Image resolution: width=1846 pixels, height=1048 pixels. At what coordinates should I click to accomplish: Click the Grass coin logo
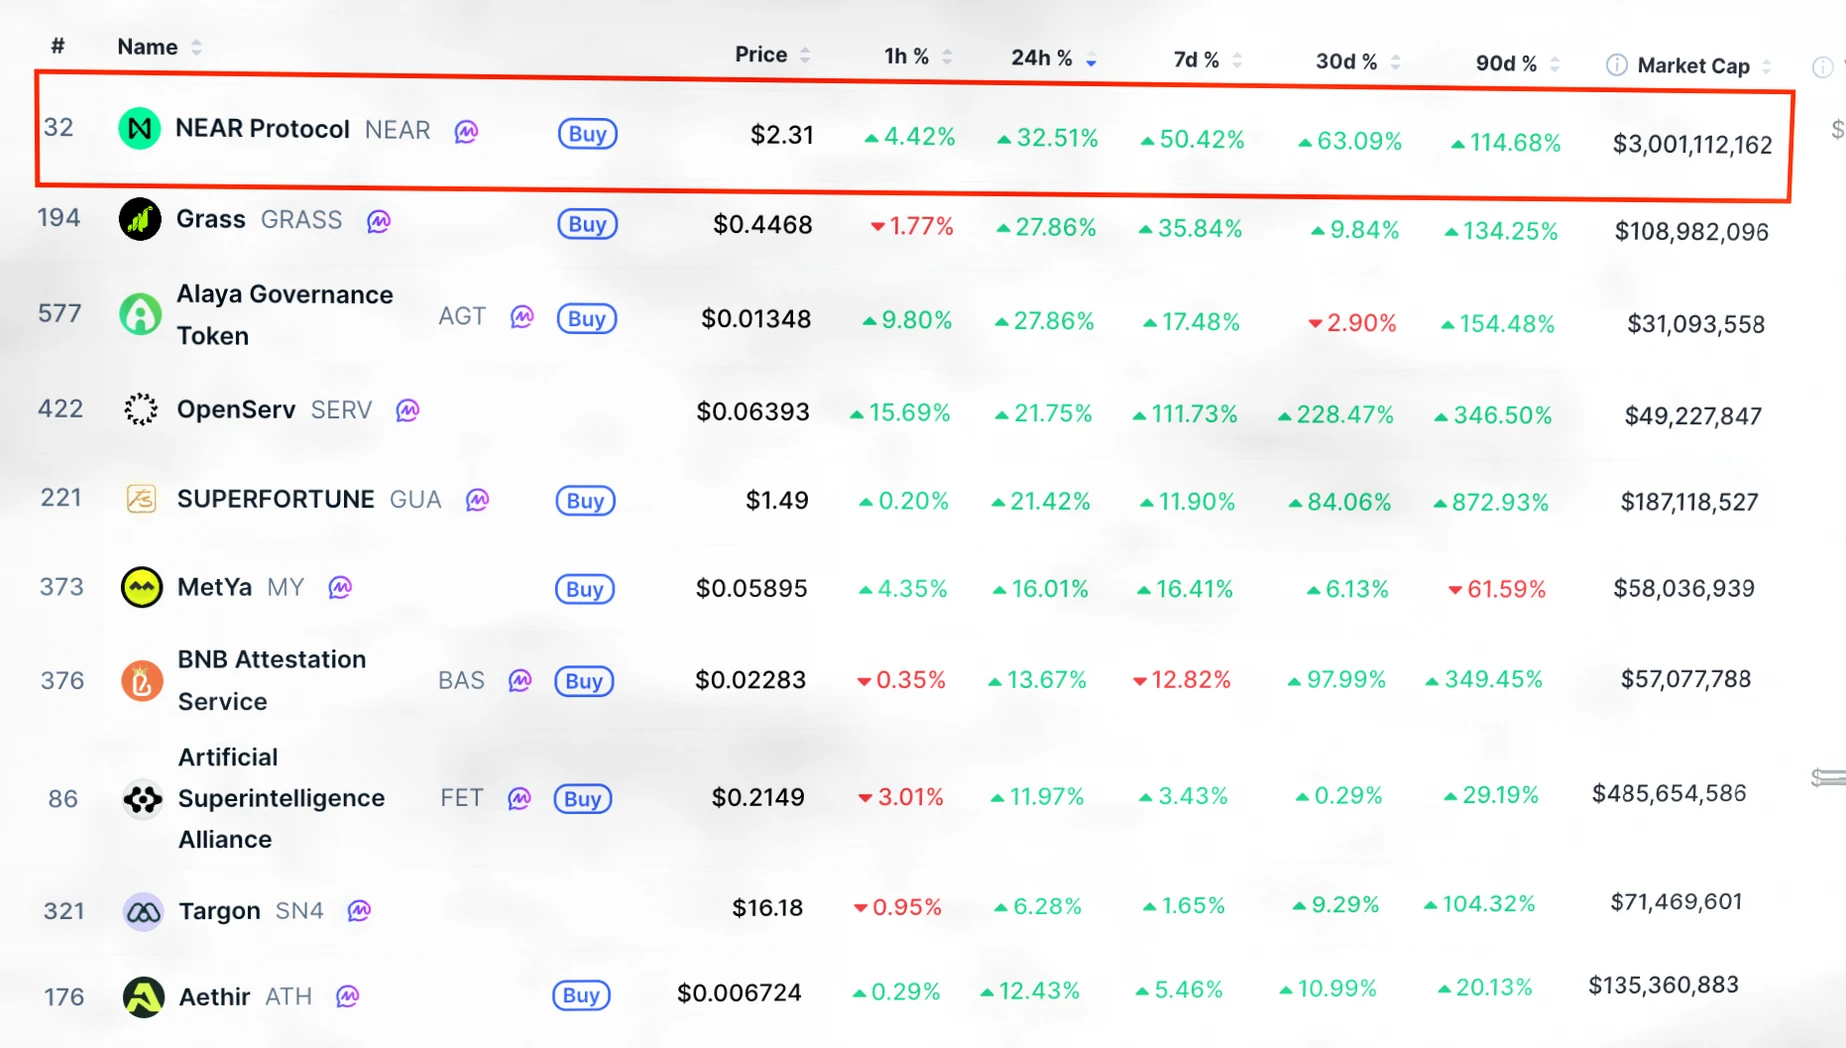(x=140, y=219)
